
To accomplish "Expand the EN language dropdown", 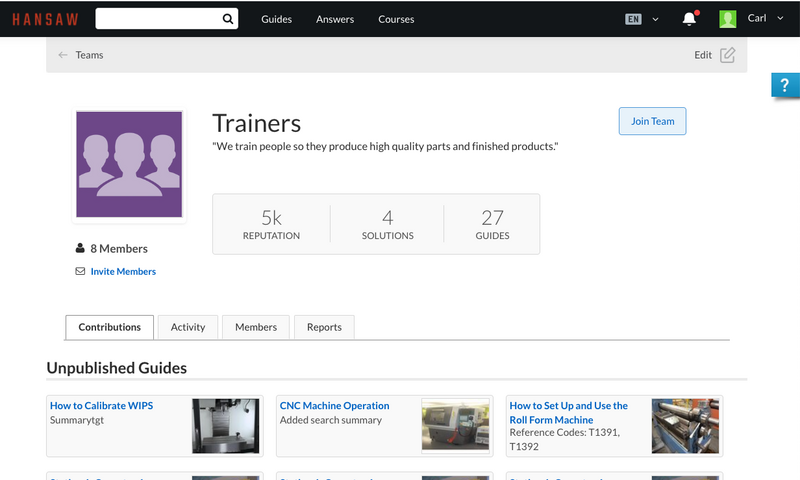I will point(655,19).
